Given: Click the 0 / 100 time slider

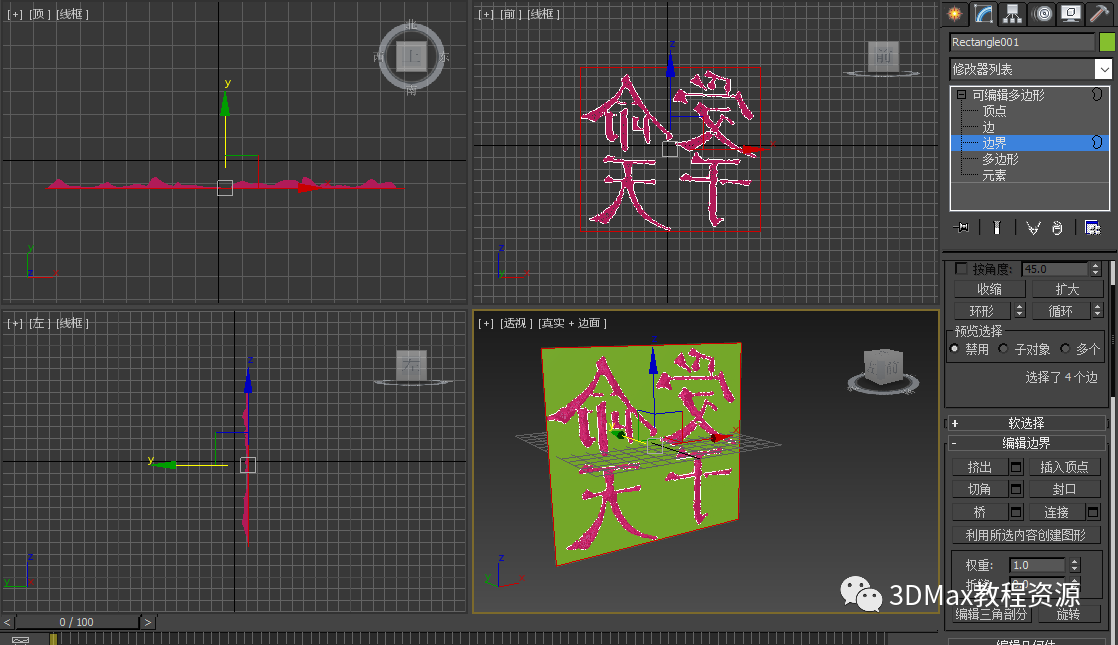Looking at the screenshot, I should [77, 622].
